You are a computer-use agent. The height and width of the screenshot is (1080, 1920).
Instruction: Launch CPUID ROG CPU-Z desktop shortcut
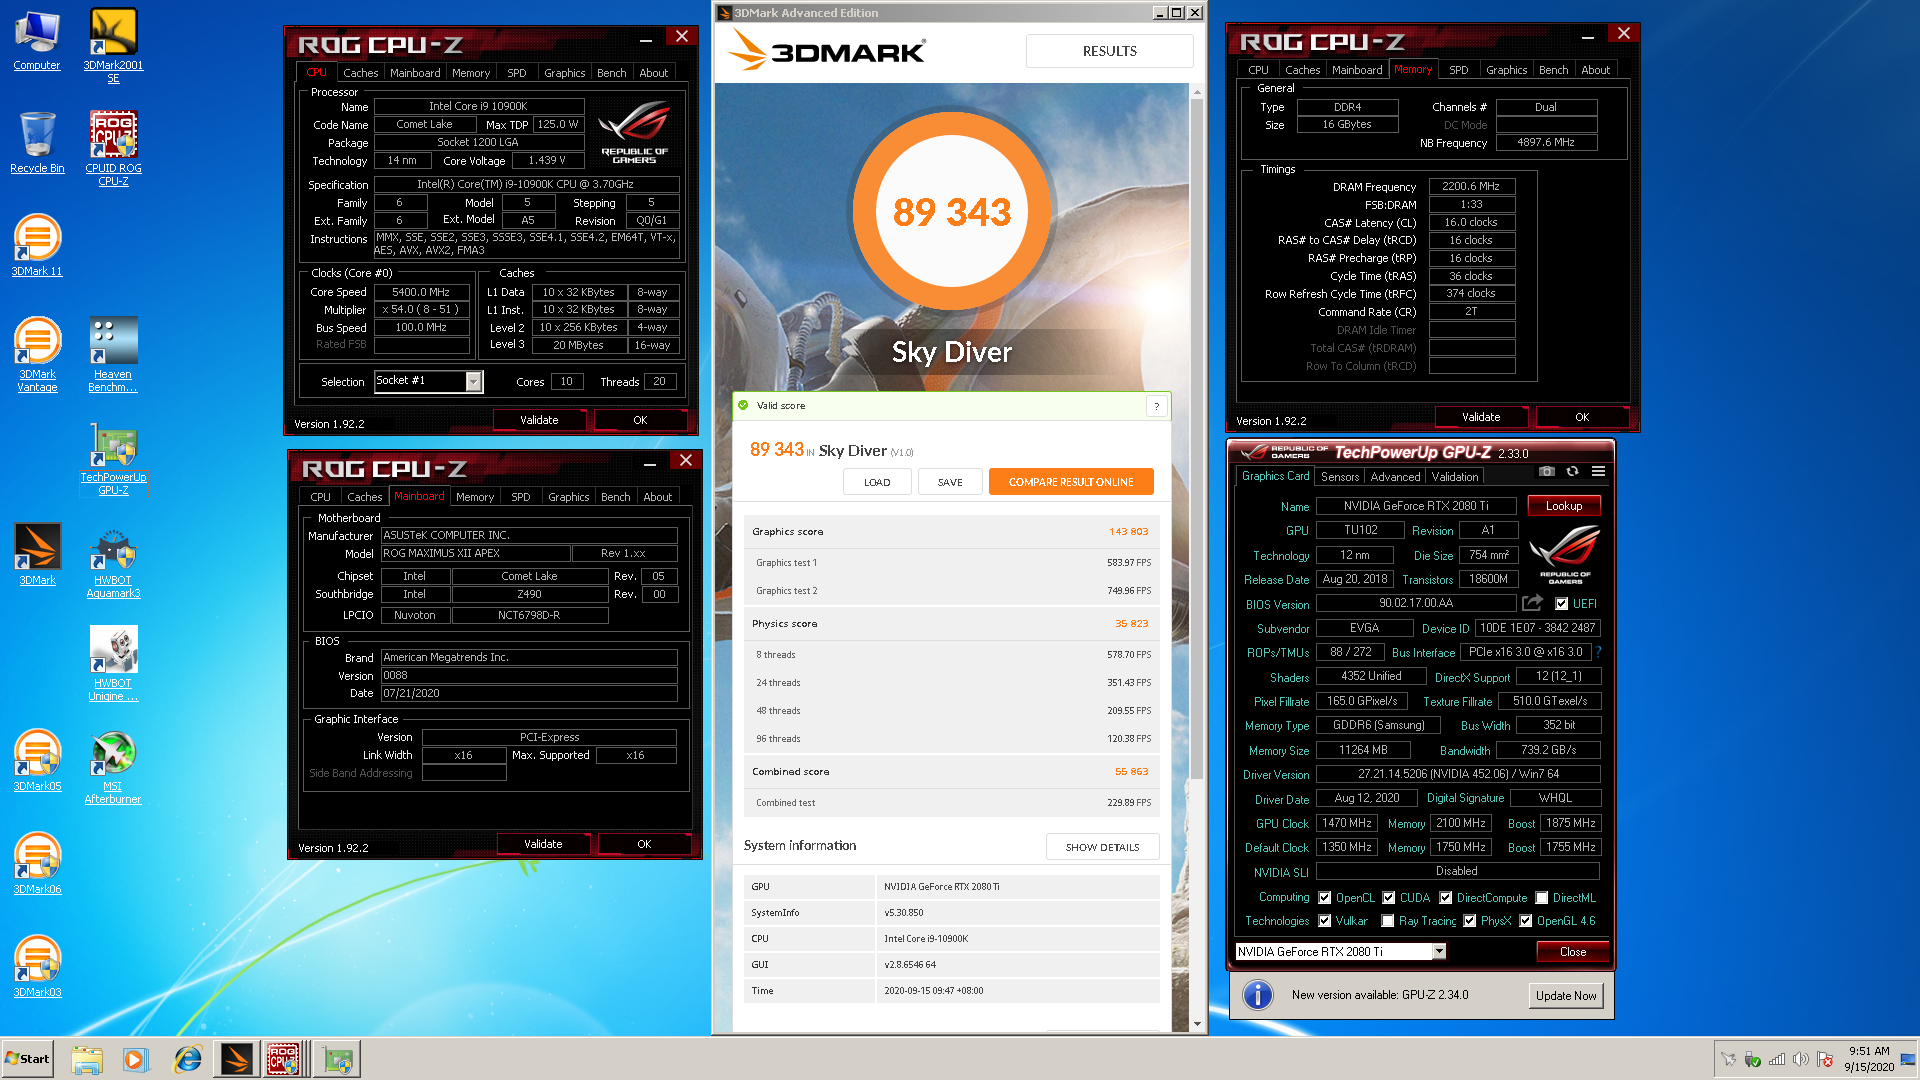(113, 148)
